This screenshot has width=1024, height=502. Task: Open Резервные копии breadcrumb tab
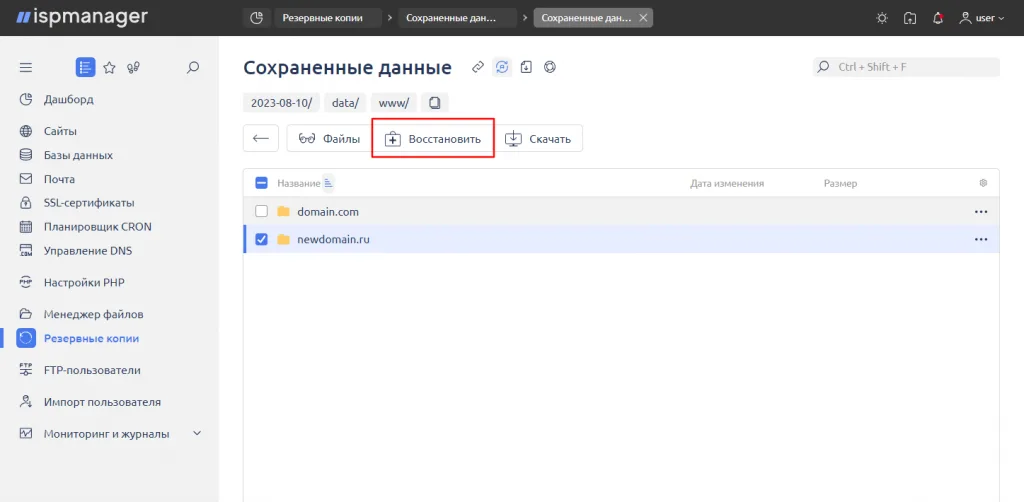[328, 18]
